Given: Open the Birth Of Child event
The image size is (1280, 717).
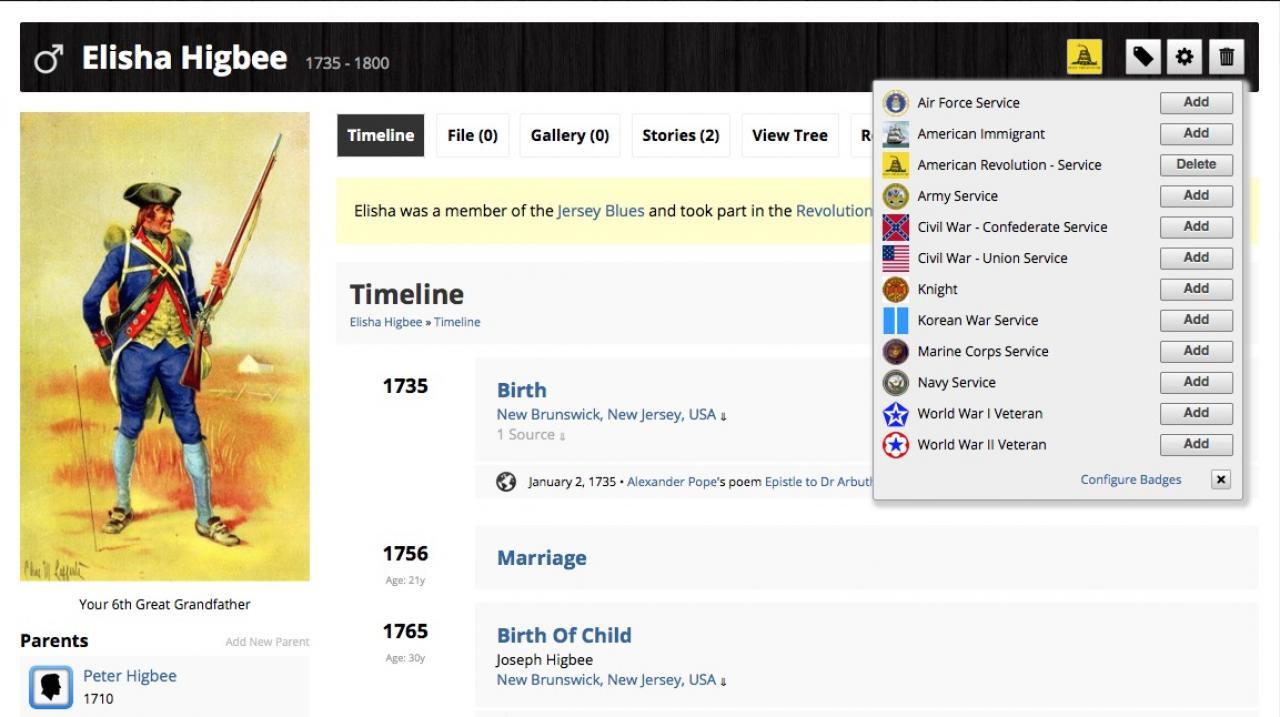Looking at the screenshot, I should coord(564,635).
